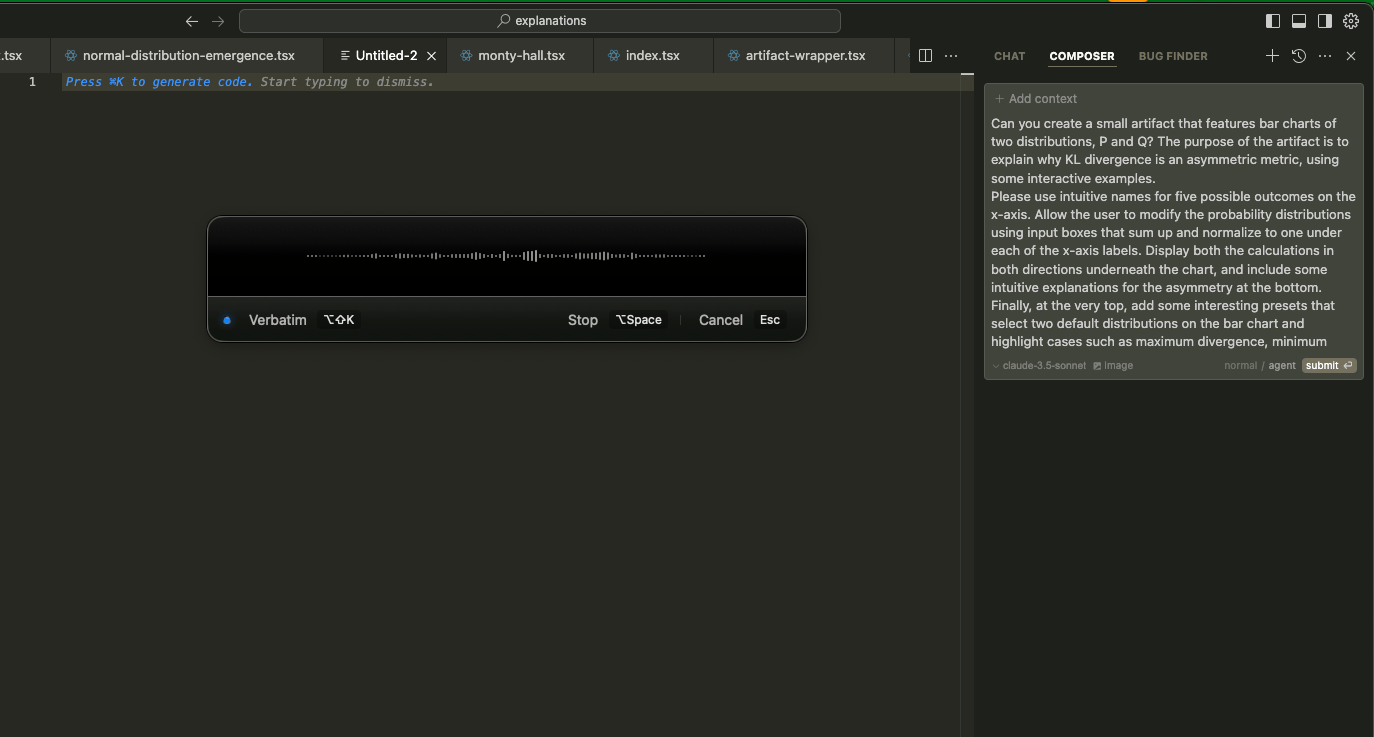Attach an image with the image button
Image resolution: width=1374 pixels, height=737 pixels.
point(1113,366)
